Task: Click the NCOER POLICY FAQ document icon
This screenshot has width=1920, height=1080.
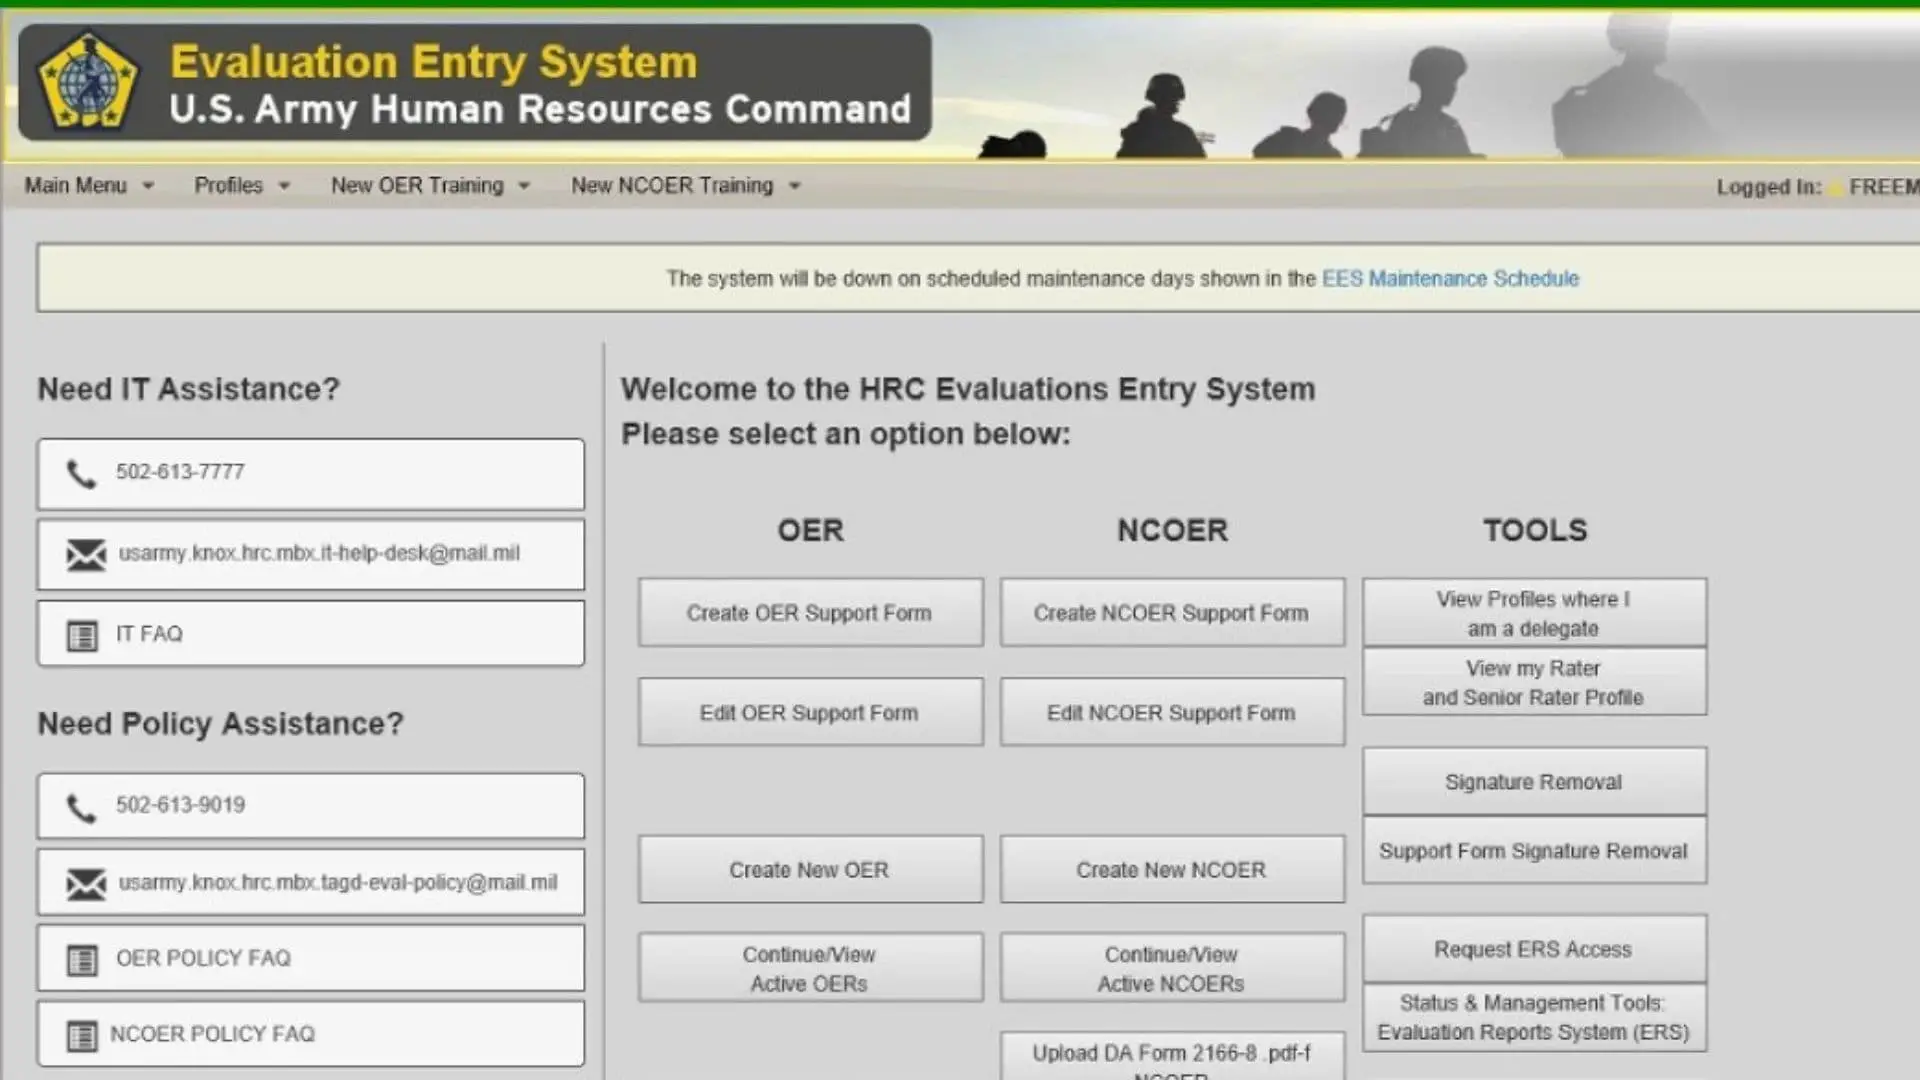Action: (x=82, y=1034)
